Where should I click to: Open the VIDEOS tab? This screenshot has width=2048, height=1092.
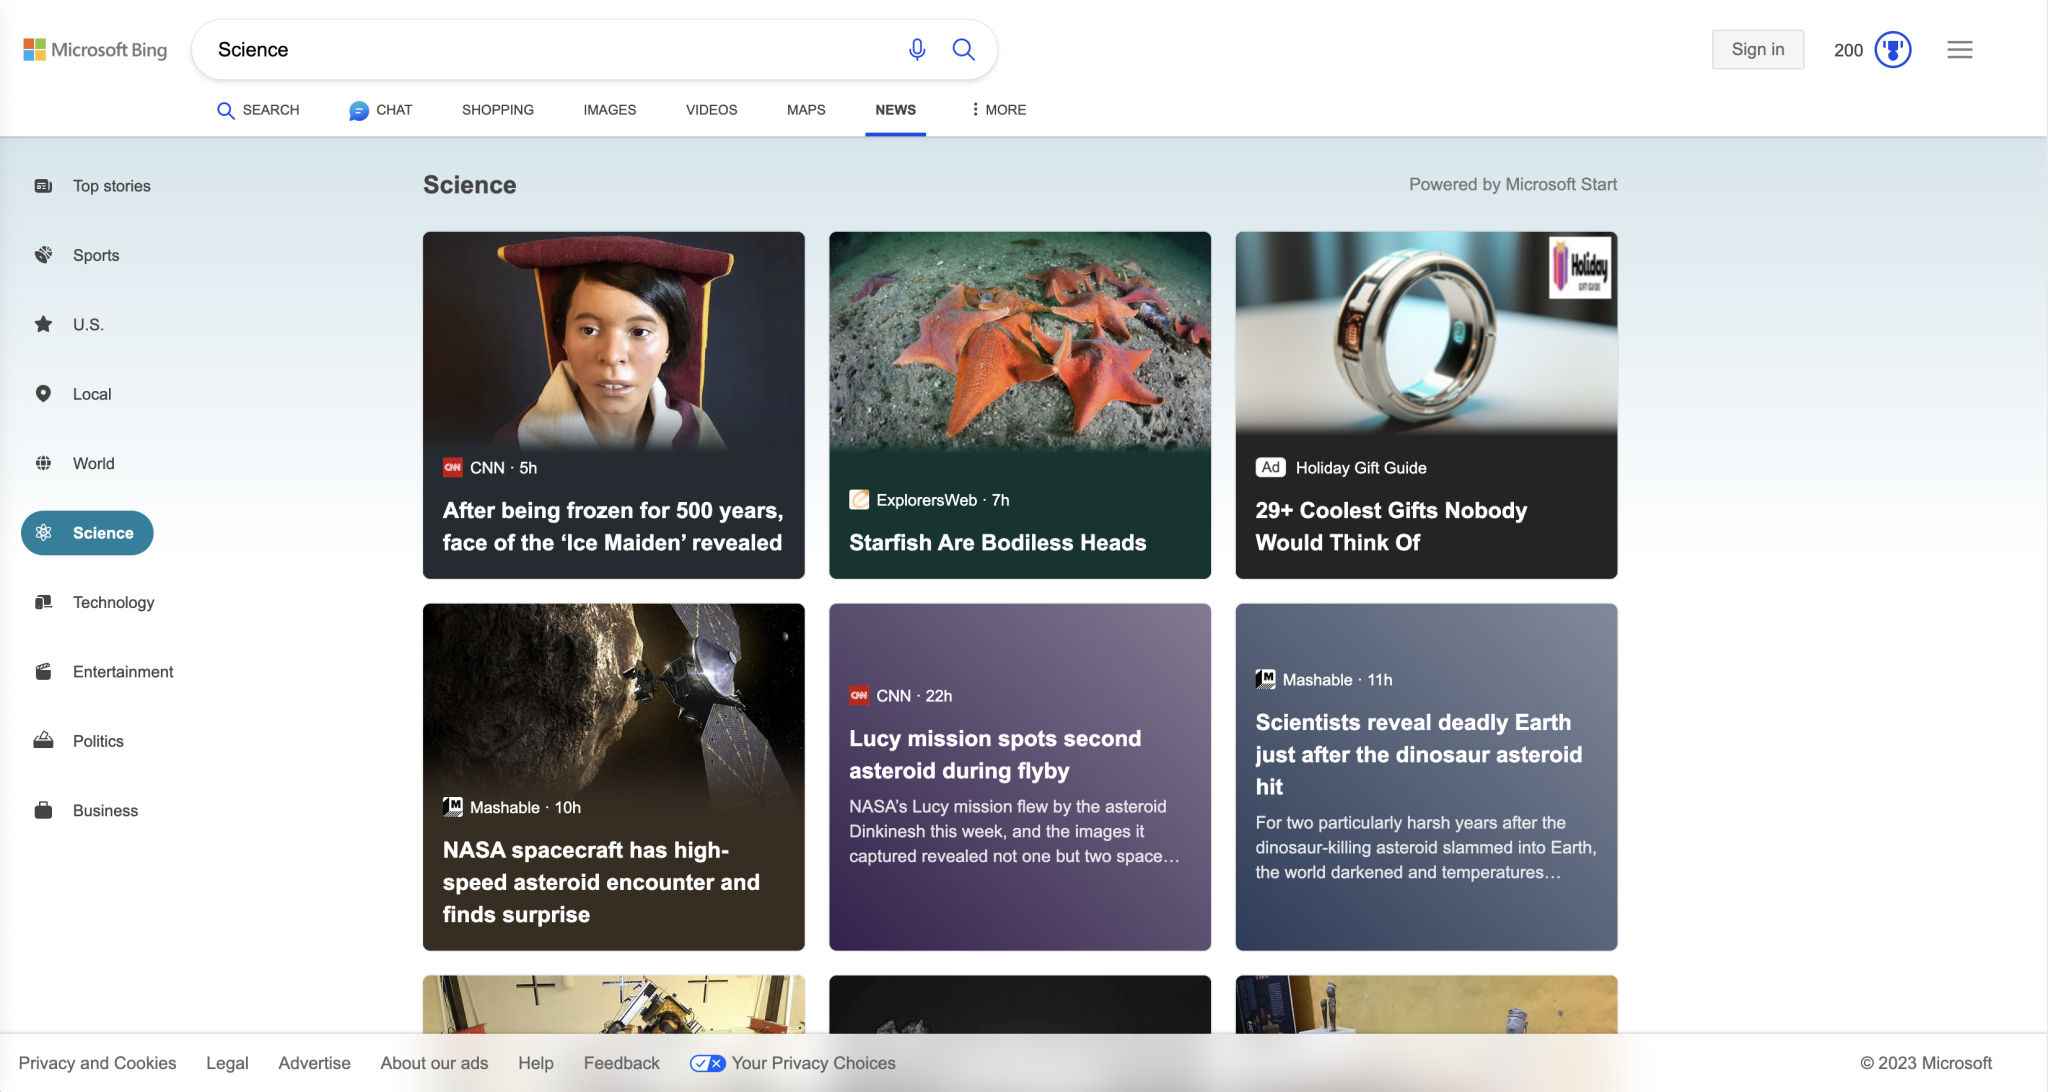(711, 110)
